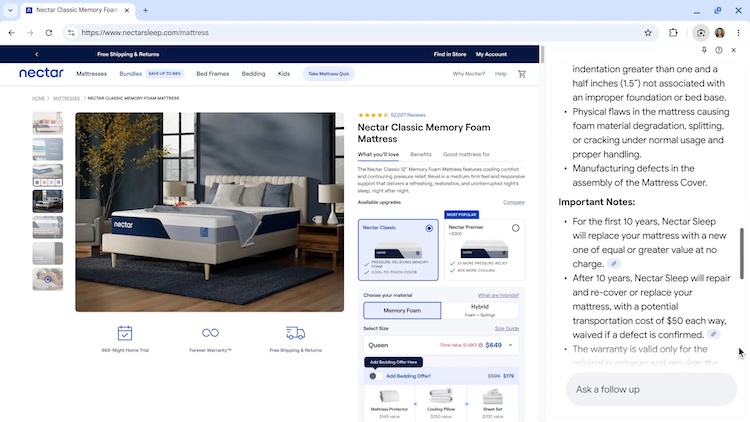Click the MATTRESSES breadcrumb
This screenshot has height=422, width=750.
66,98
